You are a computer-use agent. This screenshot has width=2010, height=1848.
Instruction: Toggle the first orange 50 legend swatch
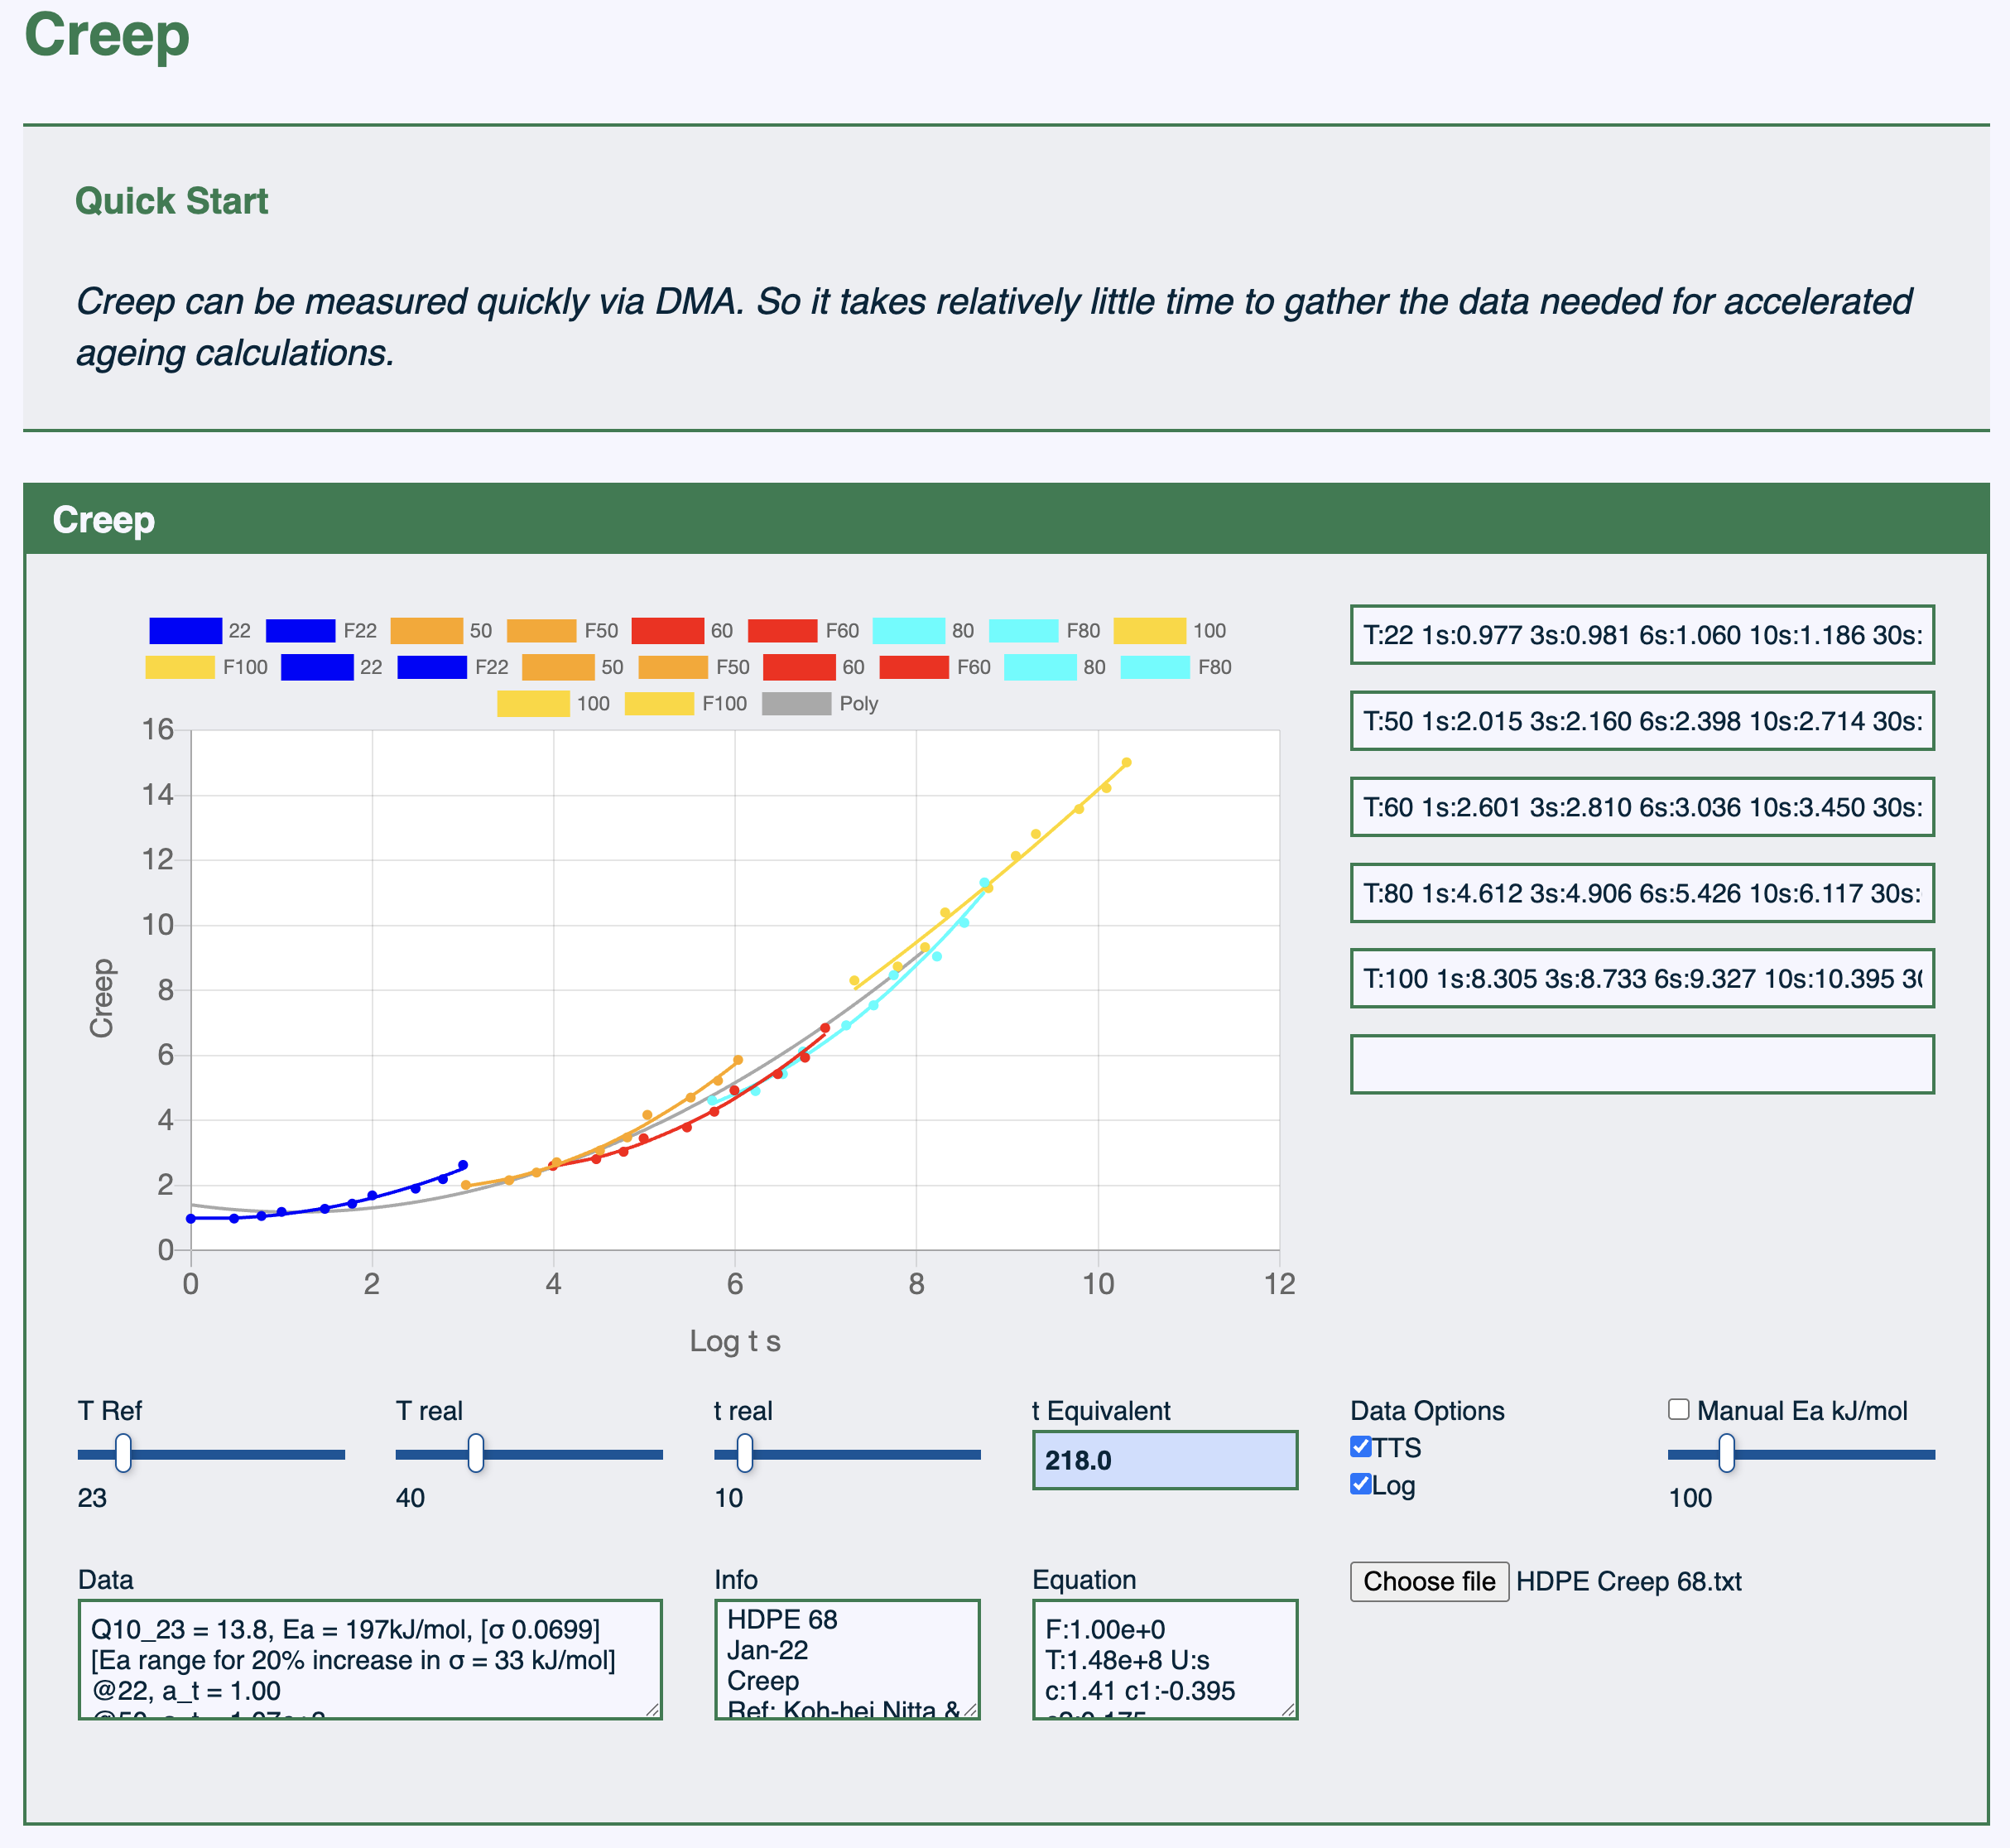click(426, 630)
